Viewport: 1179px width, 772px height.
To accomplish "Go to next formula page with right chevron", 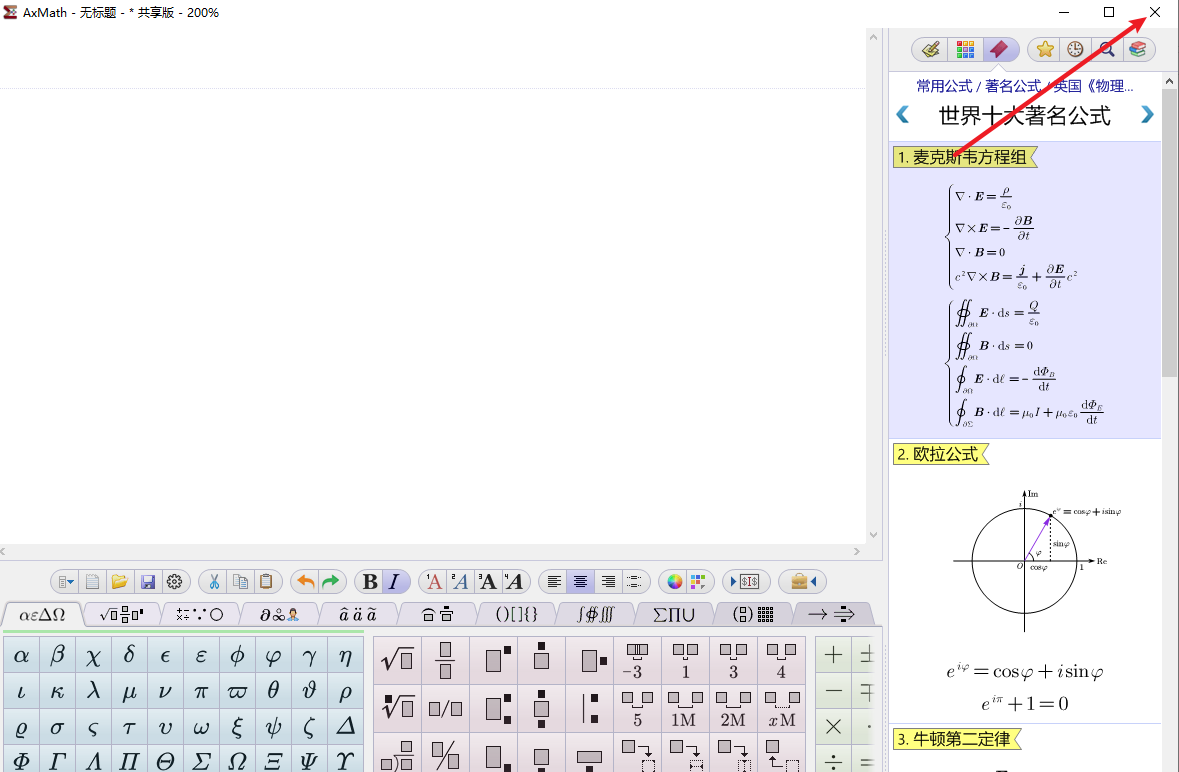I will (x=1147, y=115).
